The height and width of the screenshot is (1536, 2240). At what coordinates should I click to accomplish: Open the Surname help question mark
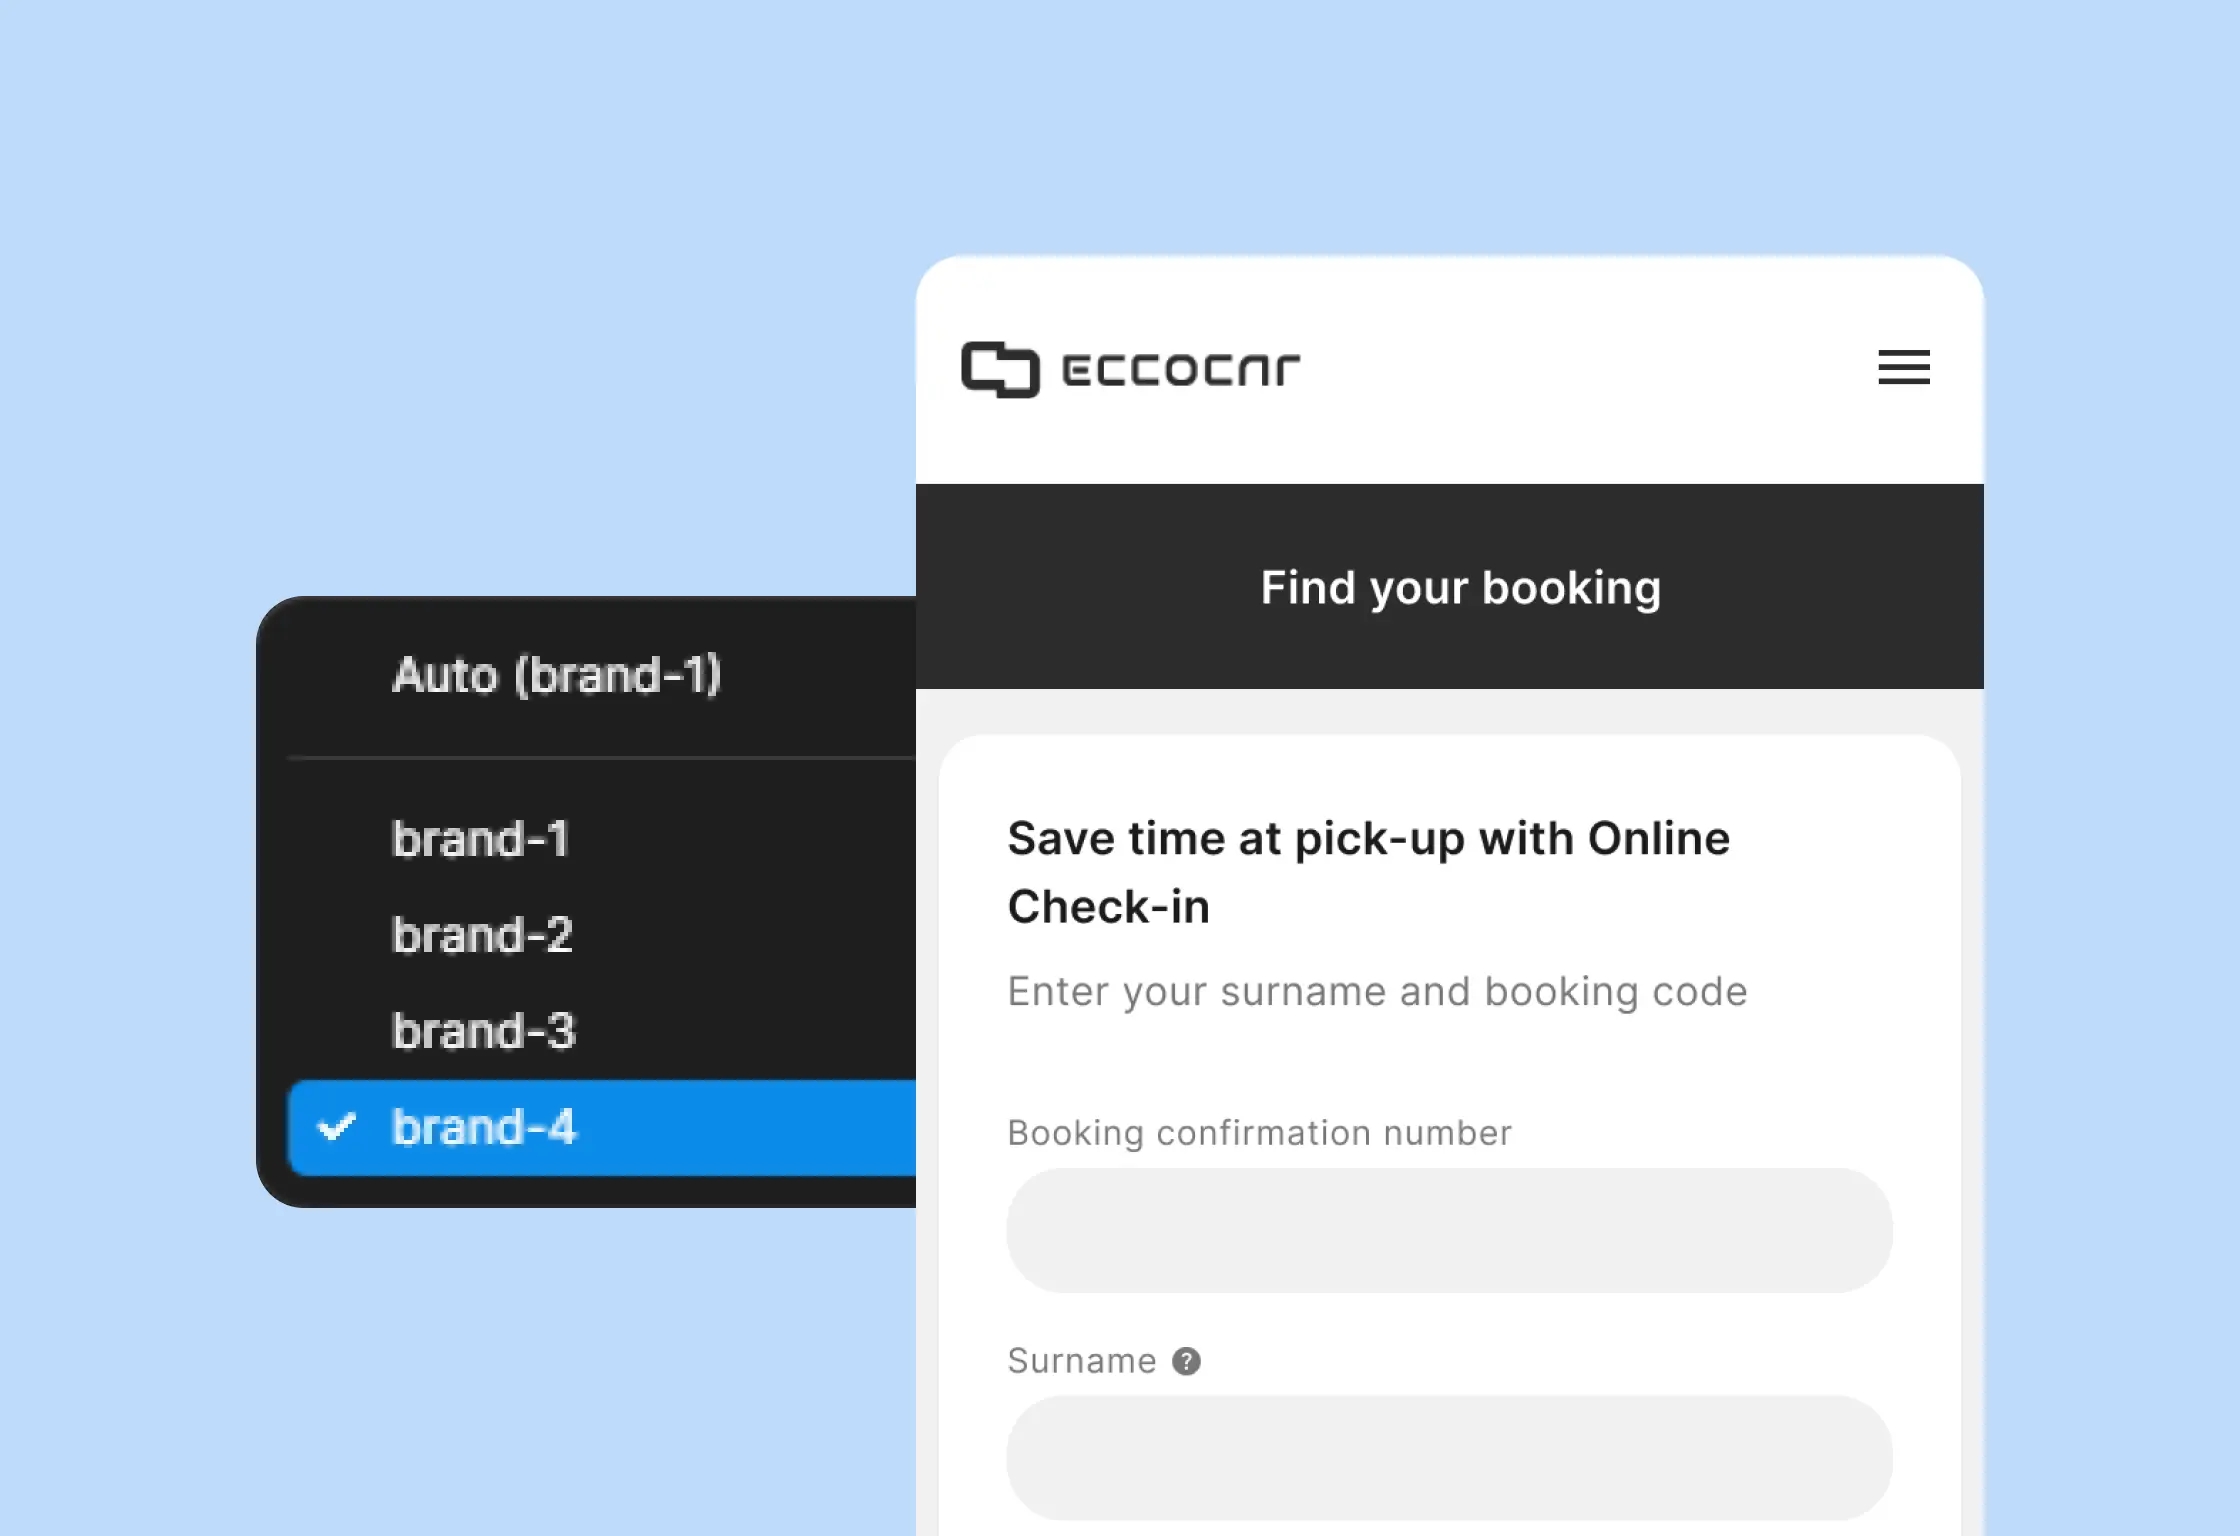1186,1361
